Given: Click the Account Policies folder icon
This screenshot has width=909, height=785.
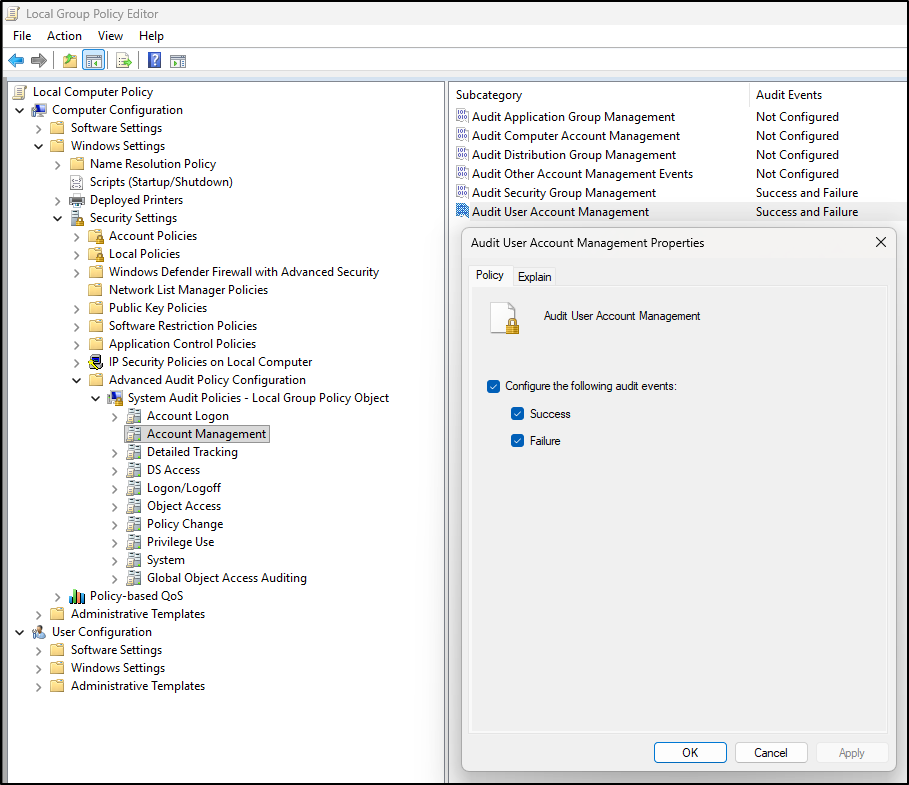Looking at the screenshot, I should pyautogui.click(x=96, y=237).
